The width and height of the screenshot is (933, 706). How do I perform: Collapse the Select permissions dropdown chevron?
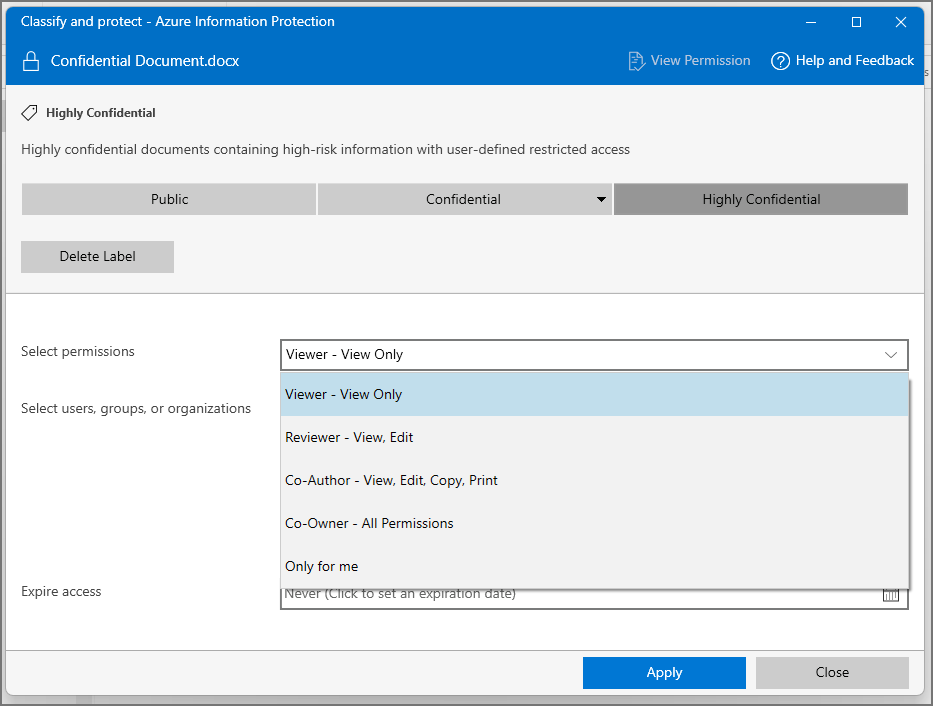[891, 355]
